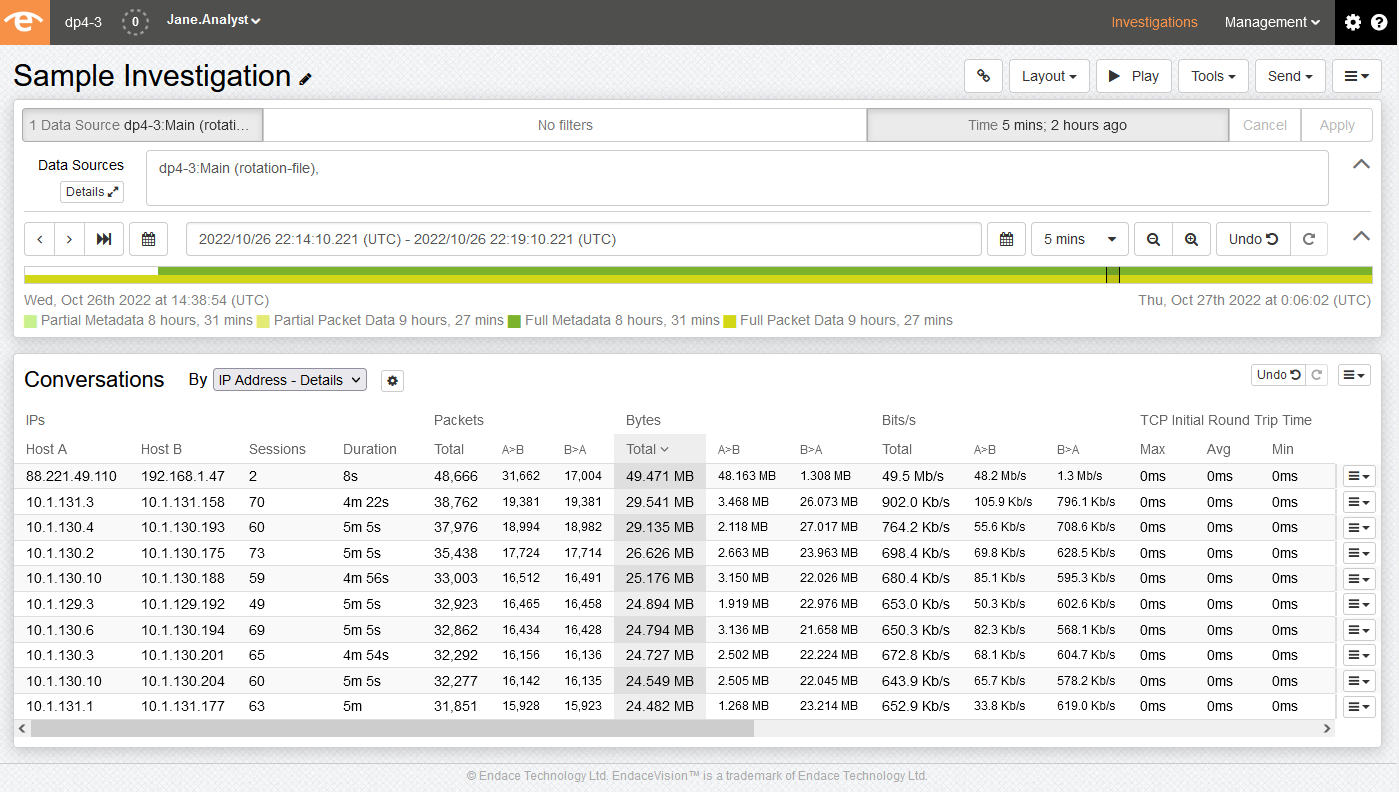
Task: Open the 1 Data Source tab
Action: pyautogui.click(x=143, y=125)
